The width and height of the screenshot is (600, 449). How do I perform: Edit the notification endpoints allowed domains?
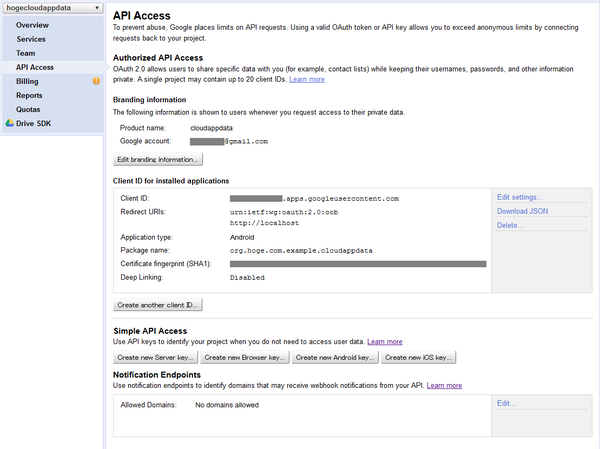[x=506, y=403]
